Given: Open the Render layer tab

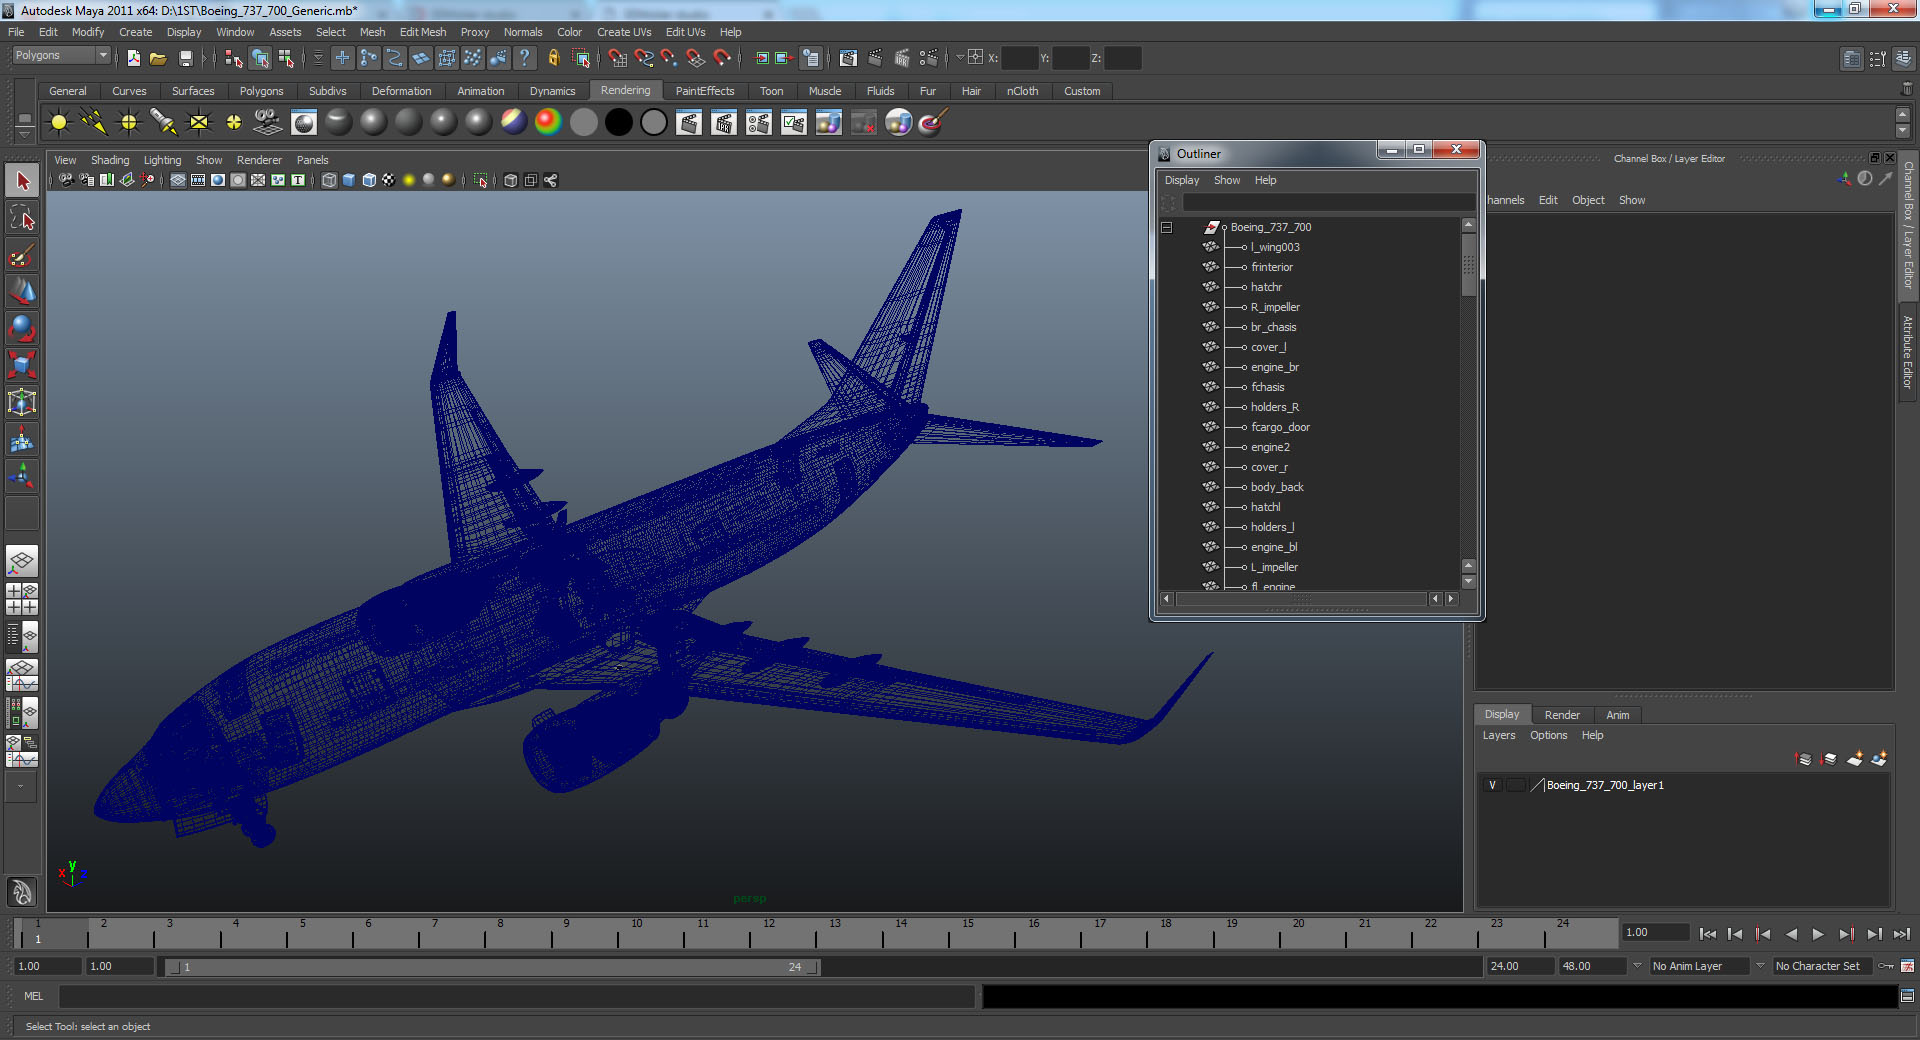Looking at the screenshot, I should [1562, 715].
